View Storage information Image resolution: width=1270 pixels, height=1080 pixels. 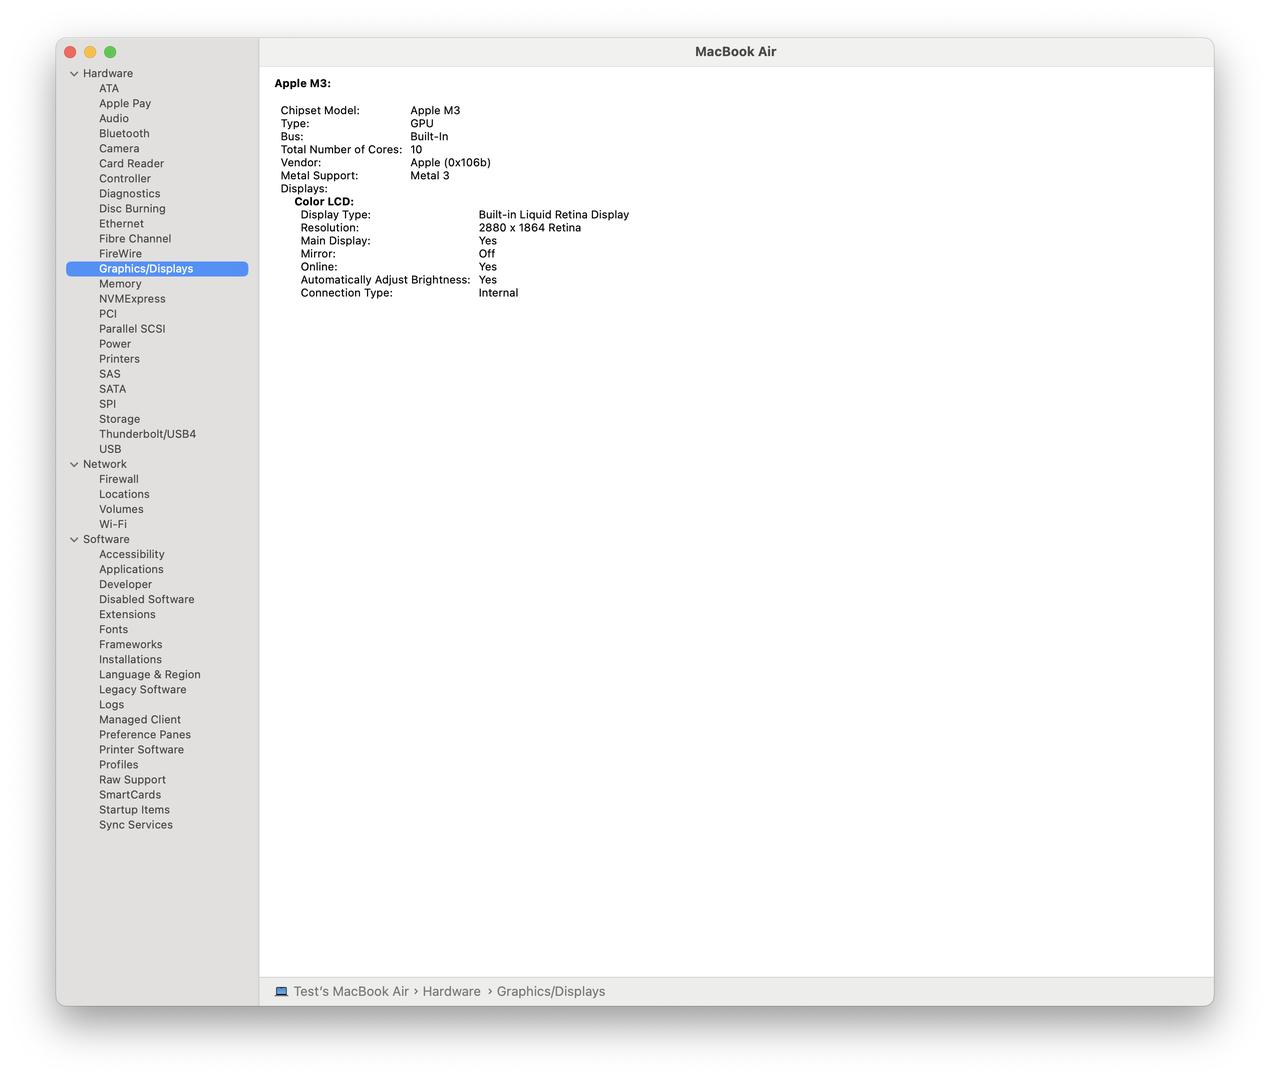pos(119,419)
